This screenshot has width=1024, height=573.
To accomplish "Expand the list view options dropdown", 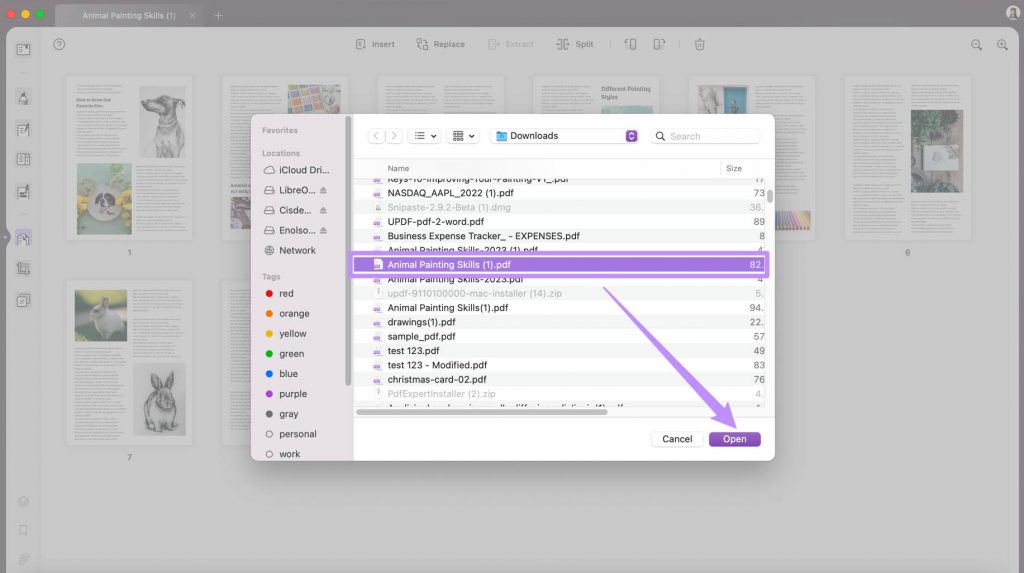I will click(x=424, y=136).
